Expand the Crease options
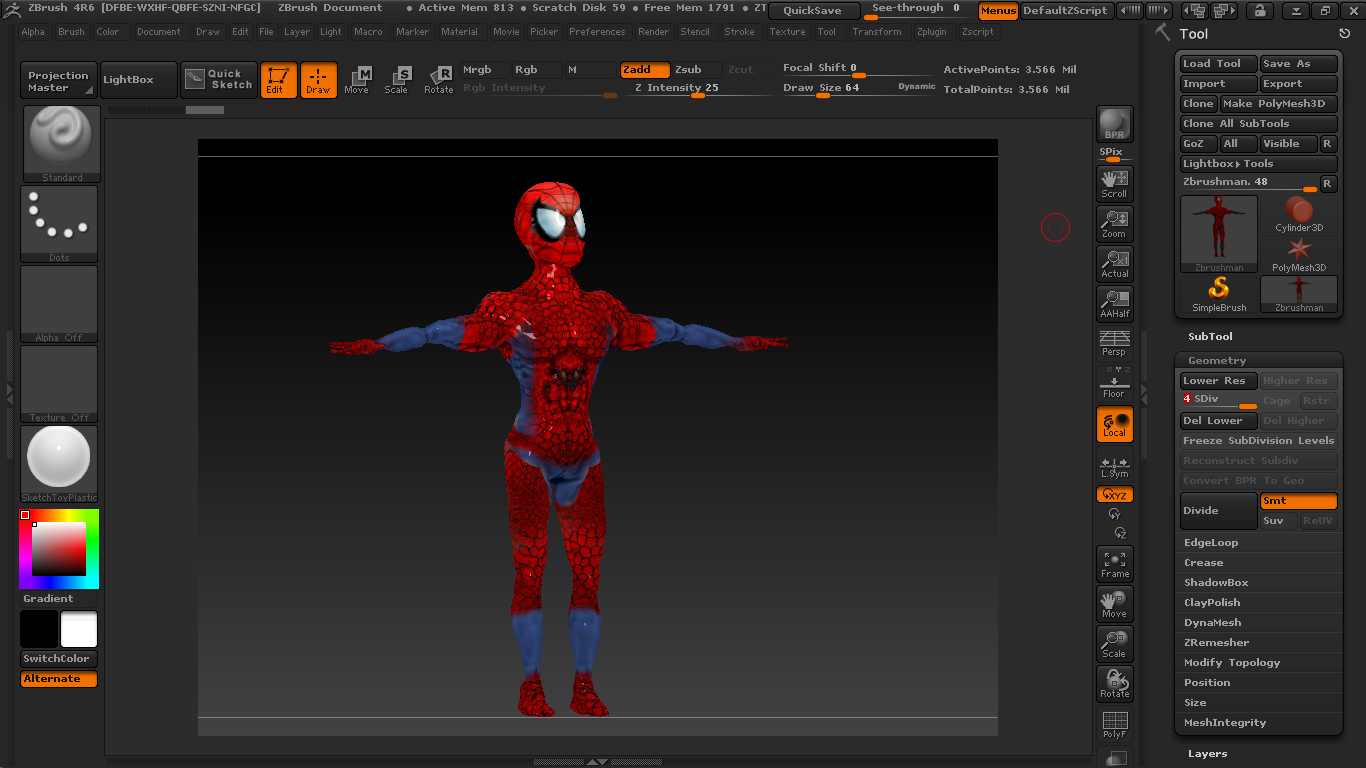 pyautogui.click(x=1204, y=563)
